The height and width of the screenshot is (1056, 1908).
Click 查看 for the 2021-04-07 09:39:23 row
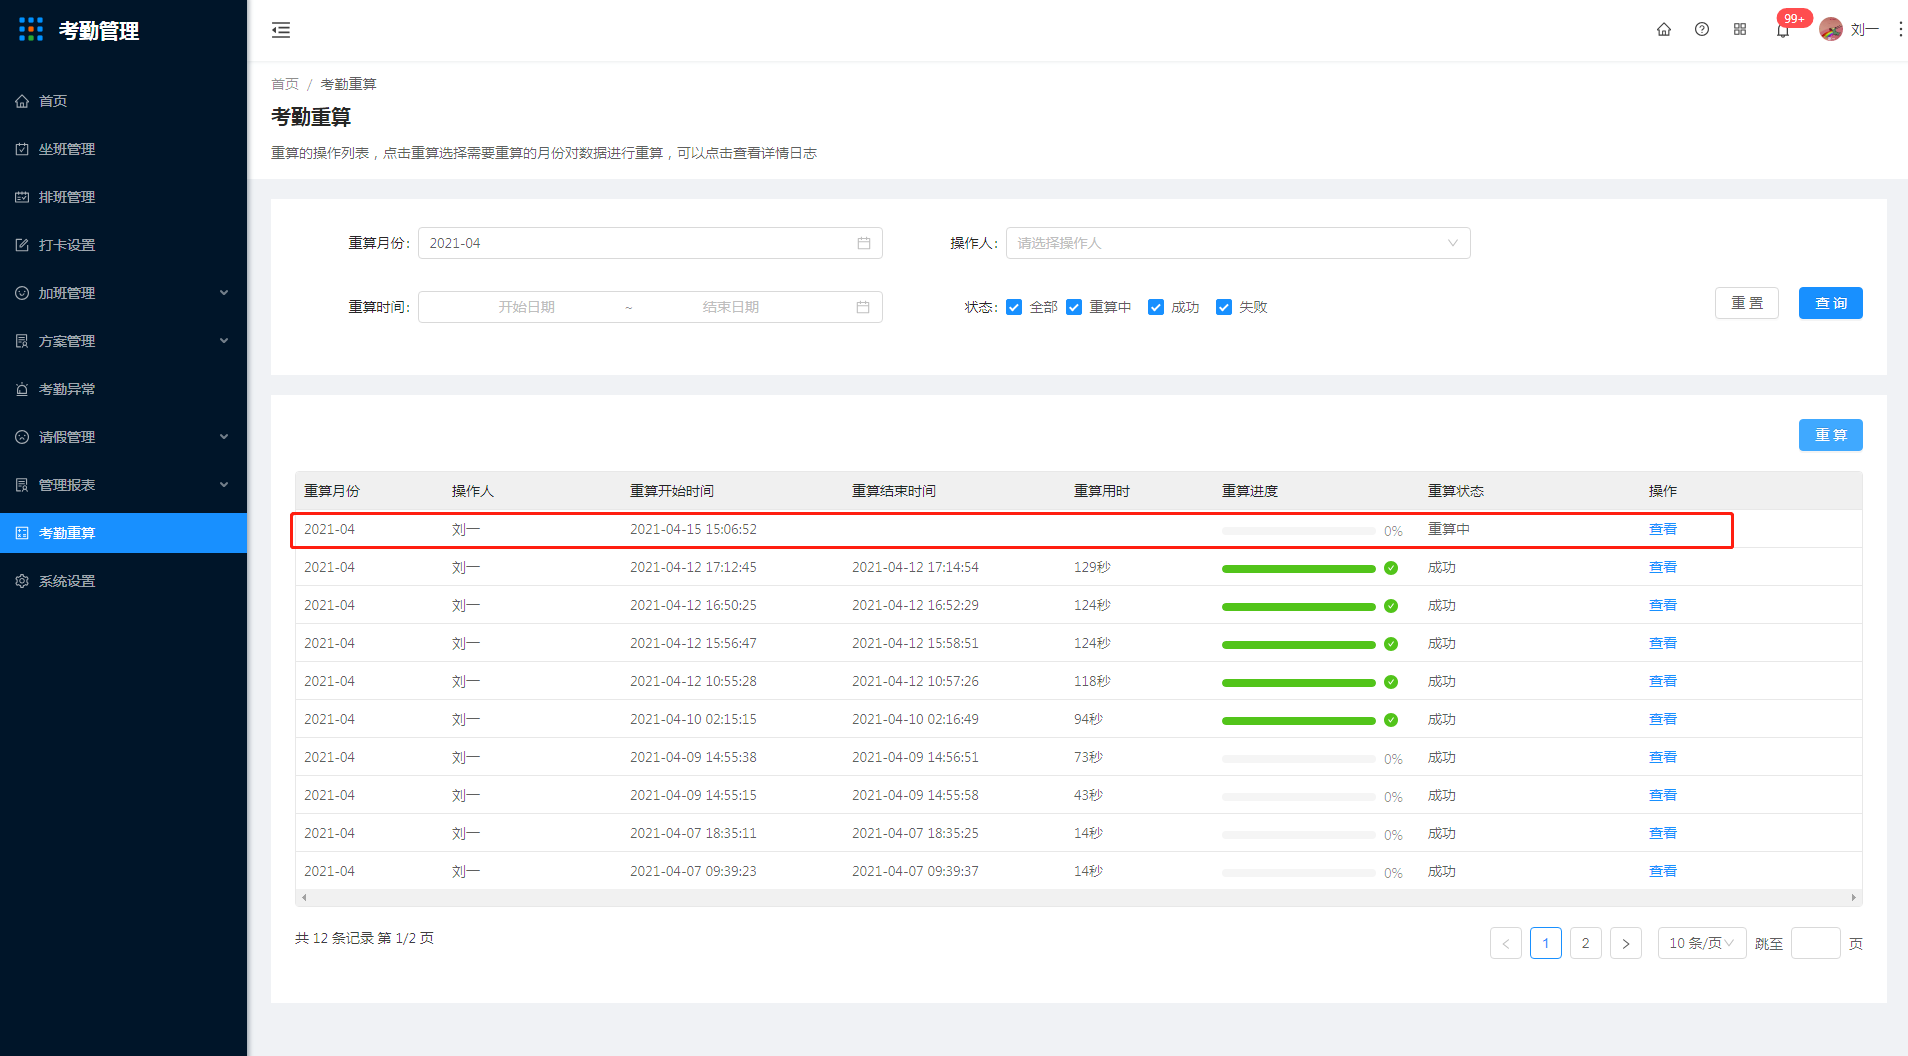[1663, 871]
